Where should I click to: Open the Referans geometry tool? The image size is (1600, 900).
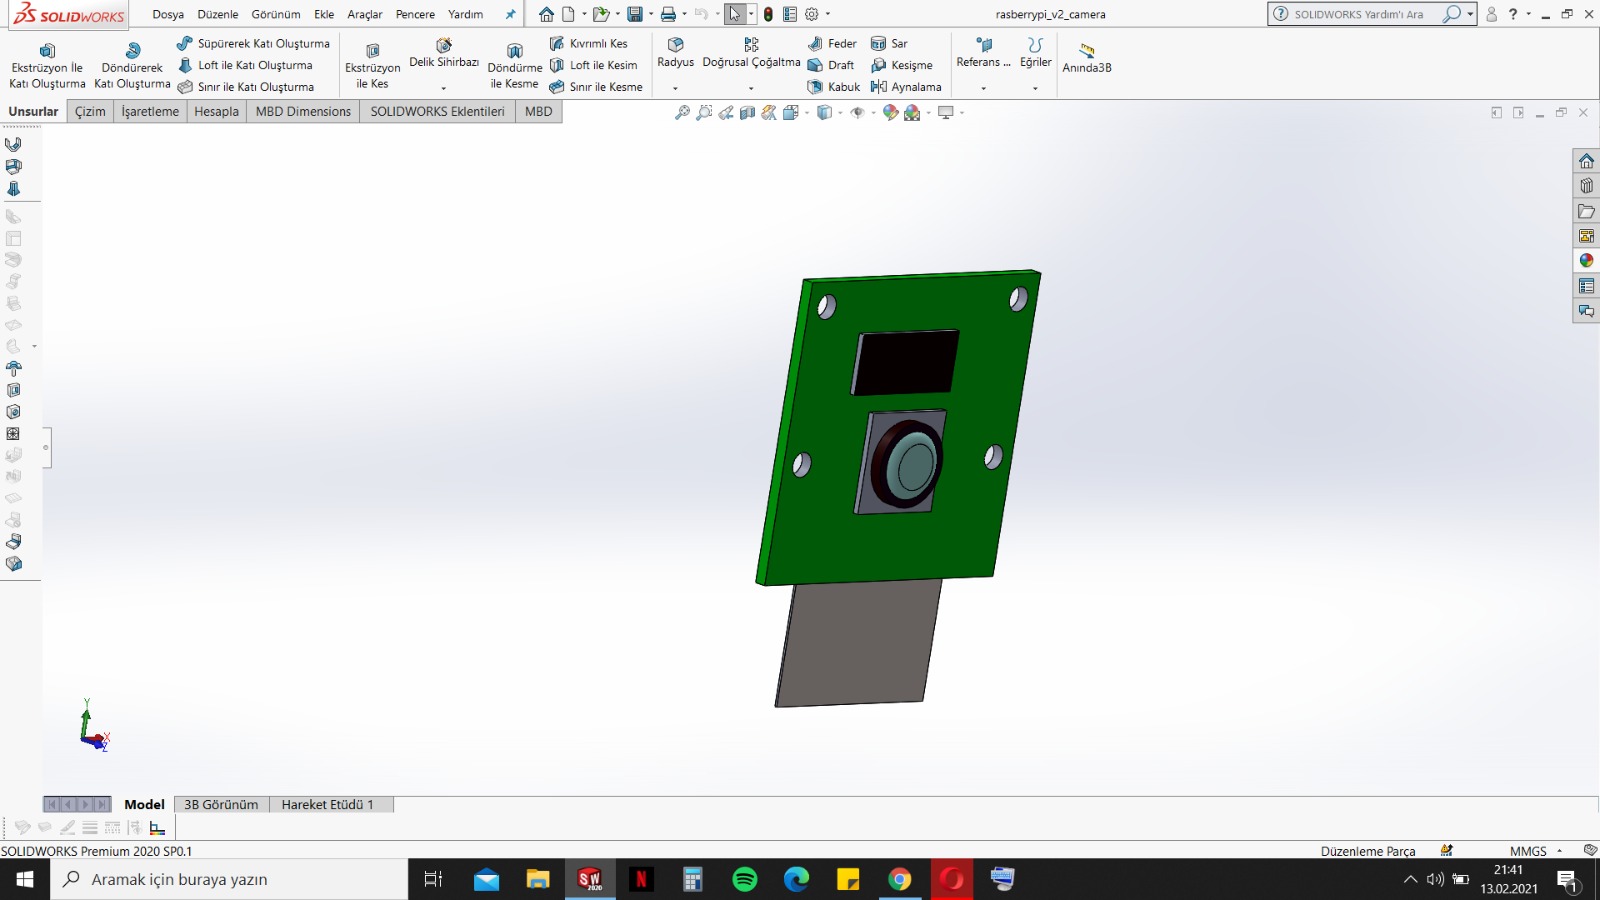point(983,54)
